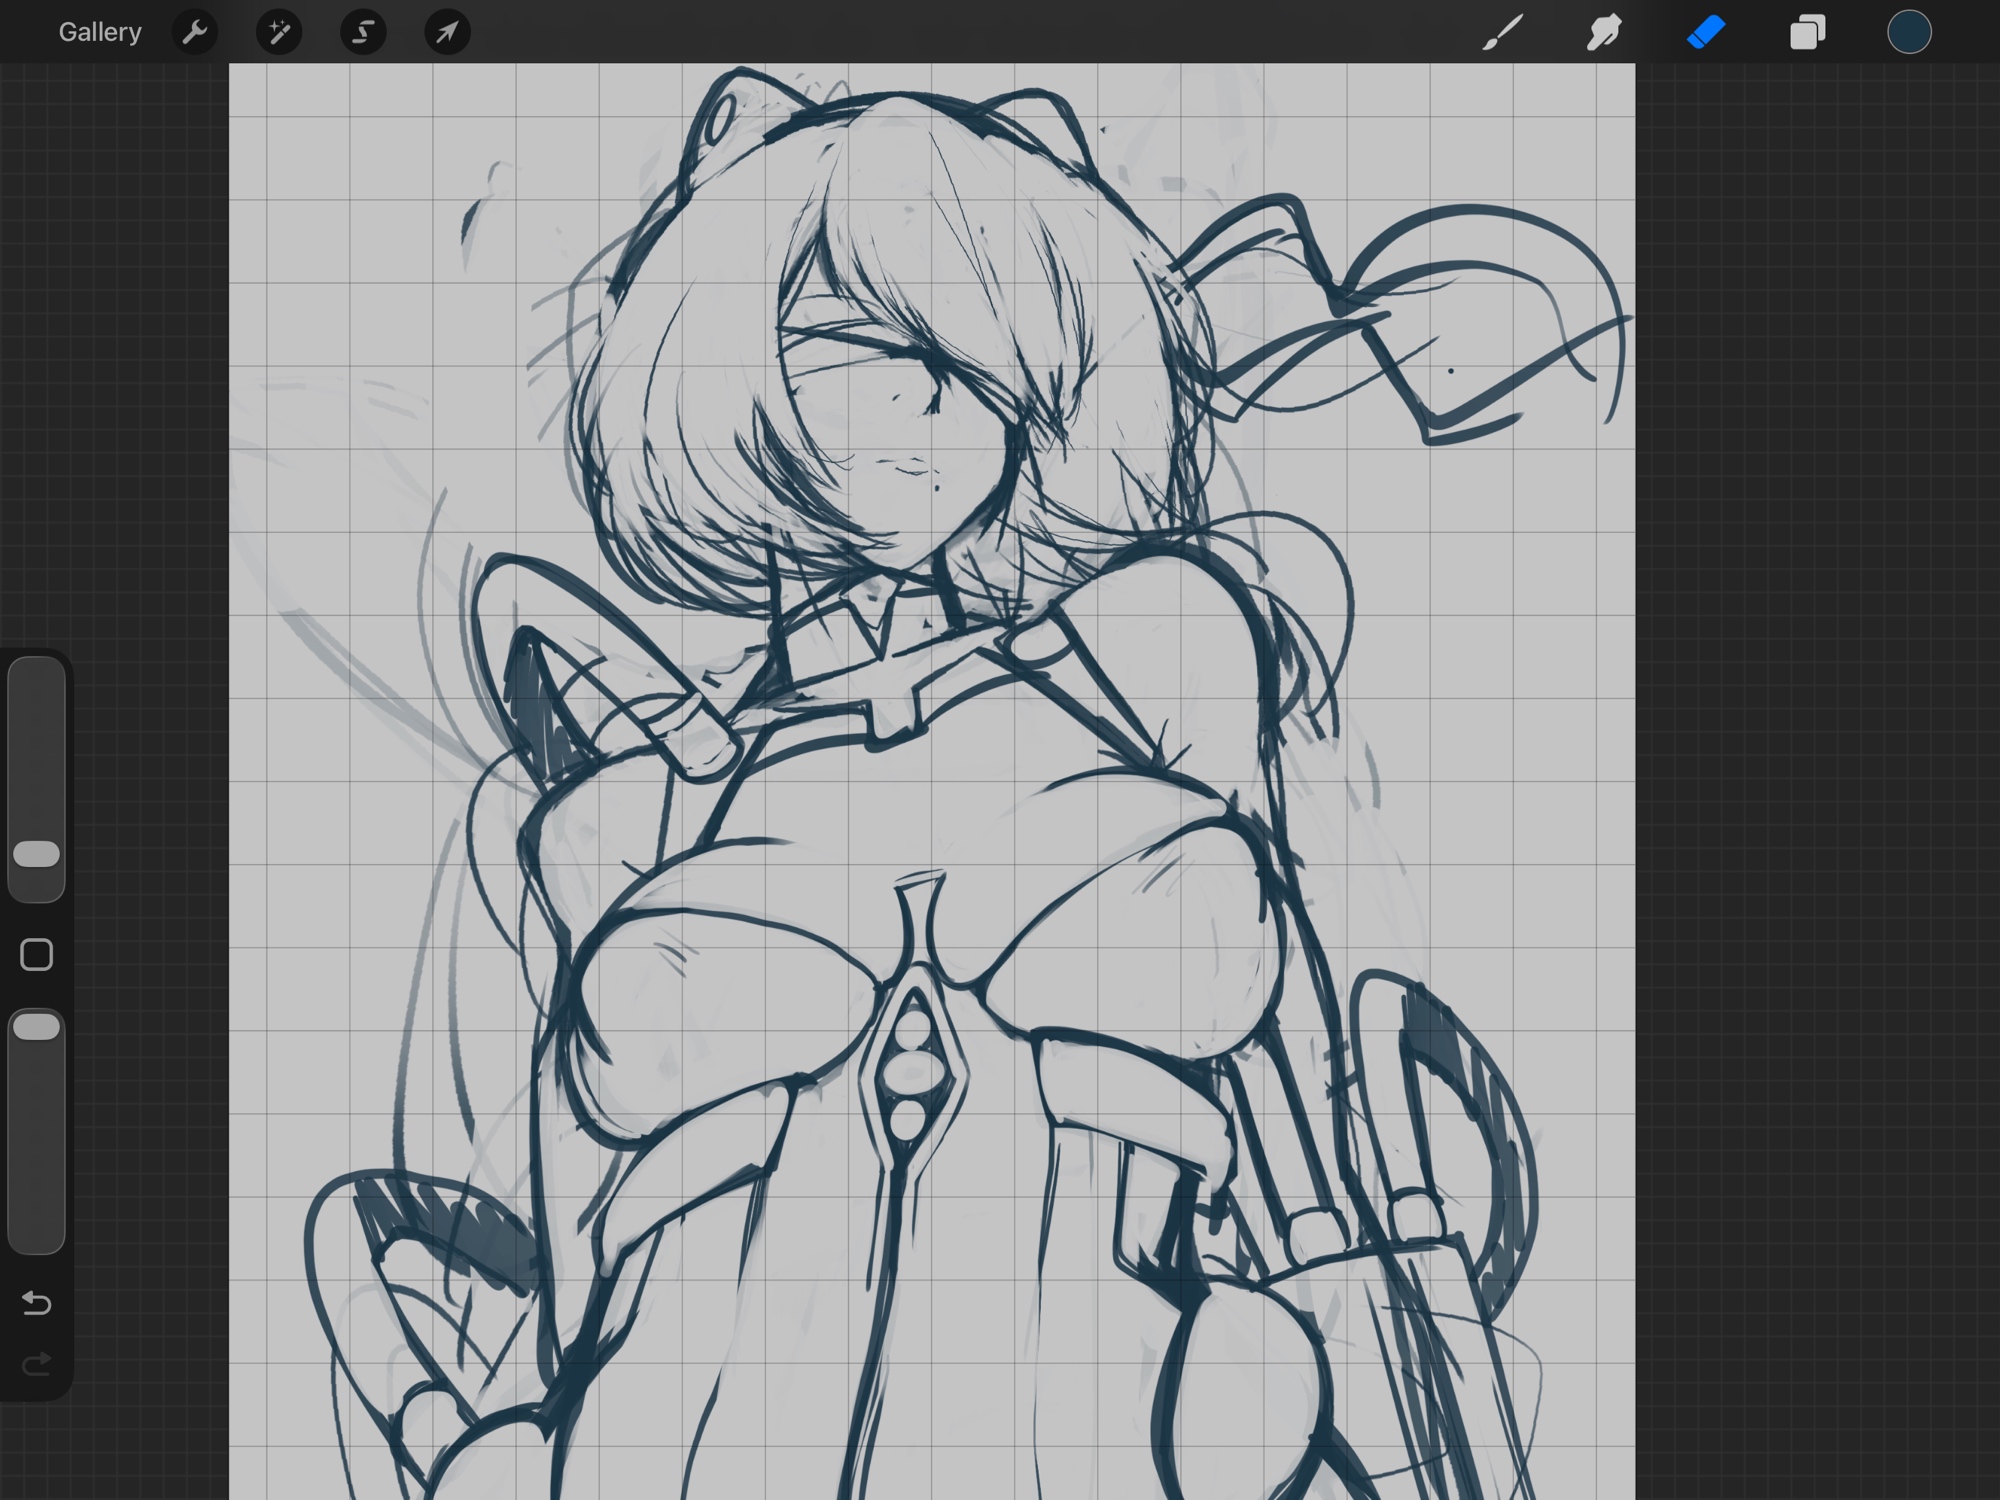The width and height of the screenshot is (2000, 1500).
Task: Activate the Selection S-shaped tool
Action: 363,32
